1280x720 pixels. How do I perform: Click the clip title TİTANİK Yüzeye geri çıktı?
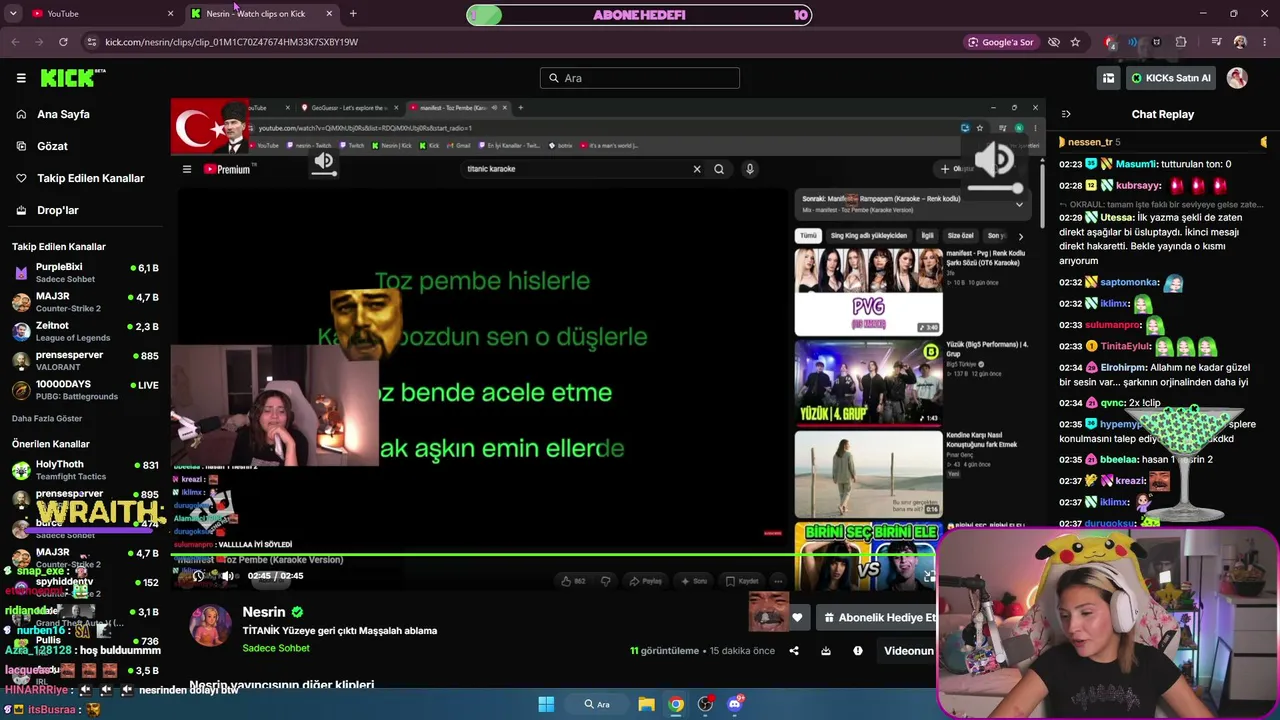tap(340, 631)
